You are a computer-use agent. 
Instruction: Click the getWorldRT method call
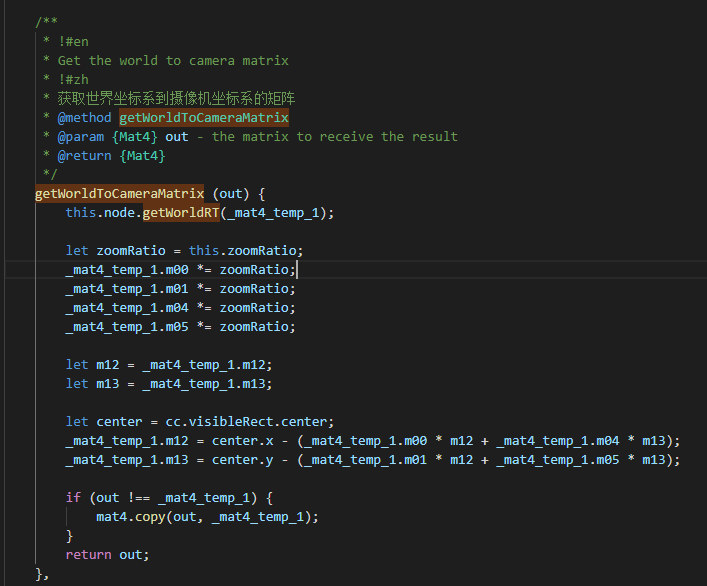point(181,212)
